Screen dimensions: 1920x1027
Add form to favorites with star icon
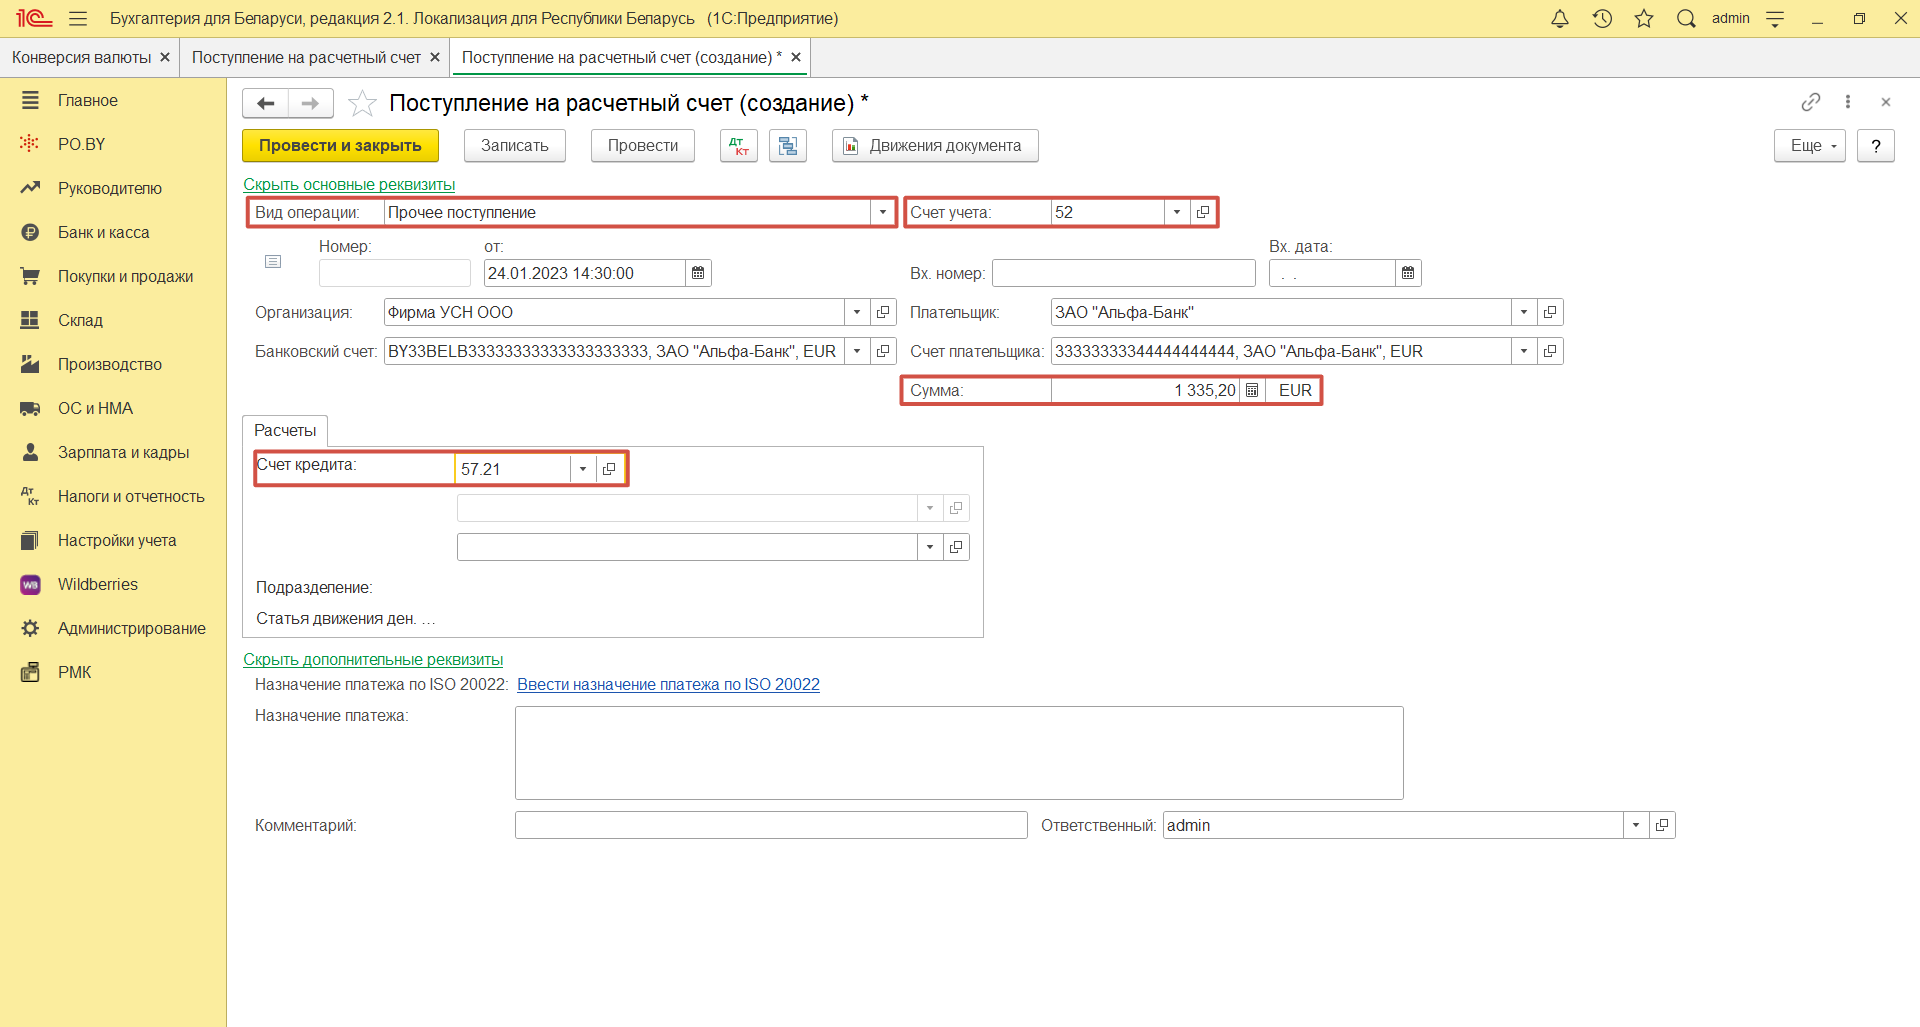click(362, 103)
